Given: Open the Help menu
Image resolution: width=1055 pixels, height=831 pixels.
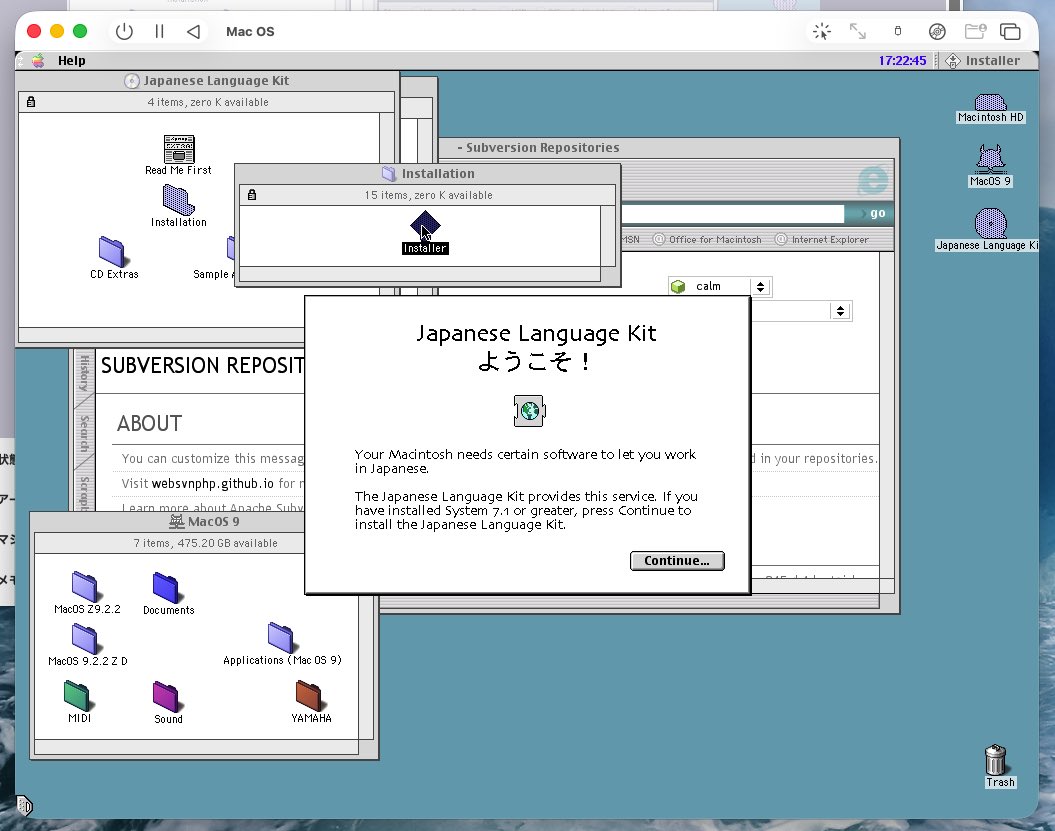Looking at the screenshot, I should point(71,61).
